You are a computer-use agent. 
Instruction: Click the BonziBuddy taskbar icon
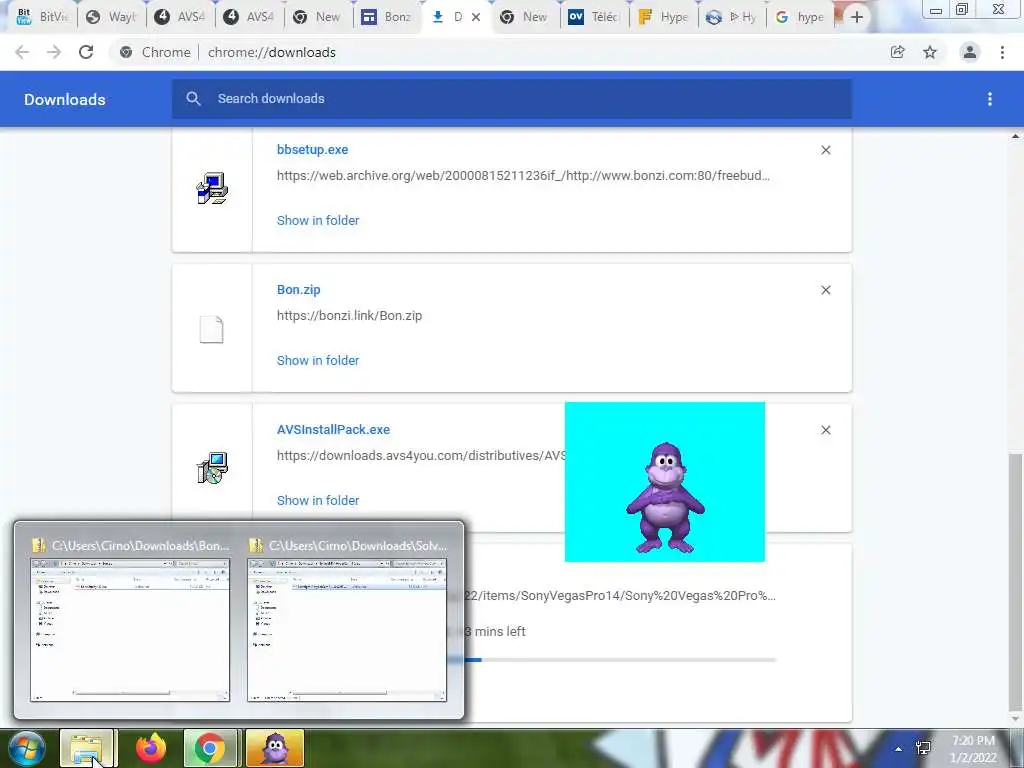click(x=275, y=748)
